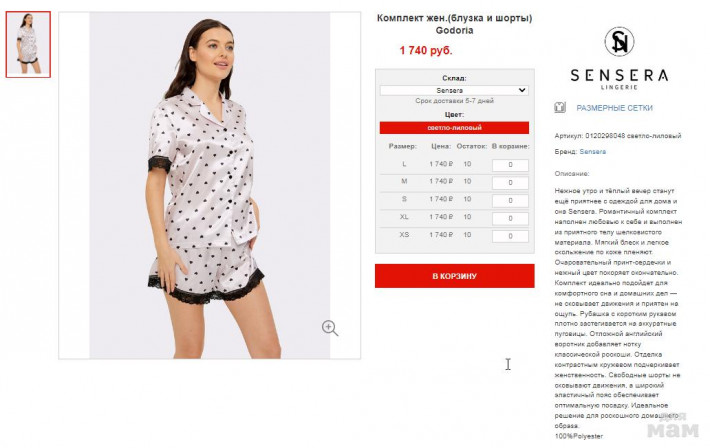Open the Склад Sensera dropdown
Viewport: 710px width, 448px height.
point(454,90)
